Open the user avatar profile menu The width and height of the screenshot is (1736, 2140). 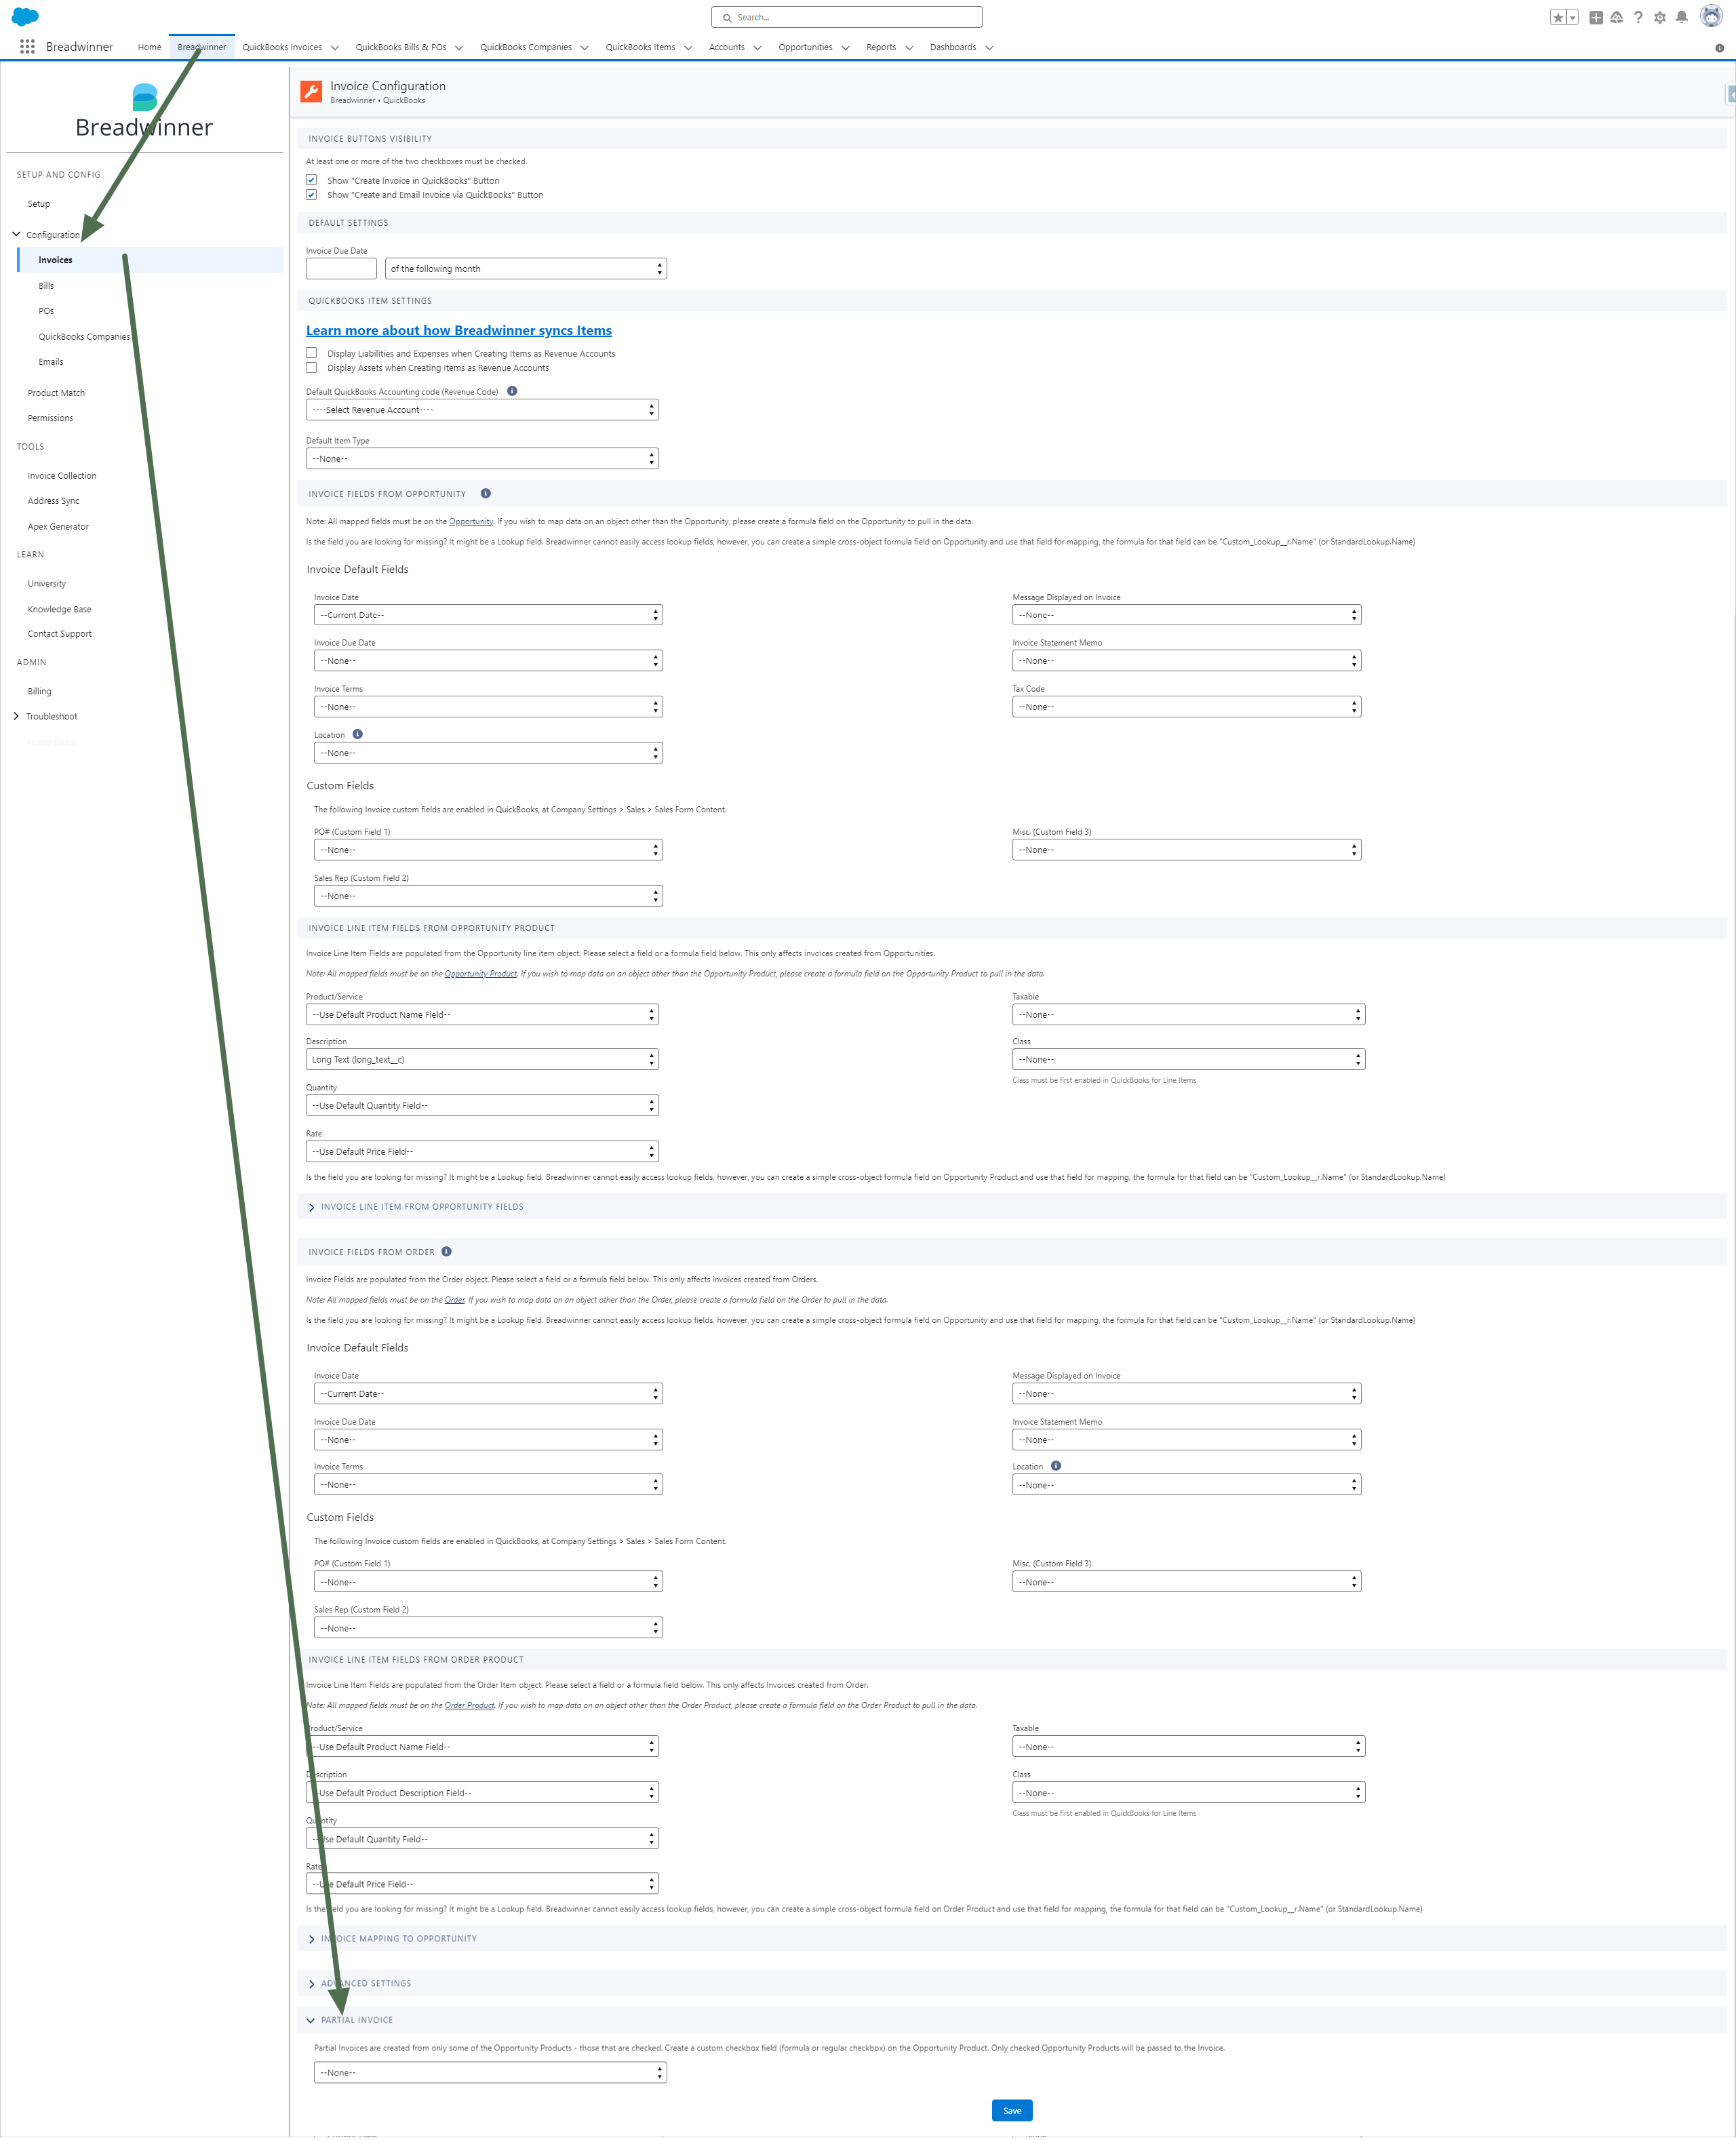(x=1711, y=17)
